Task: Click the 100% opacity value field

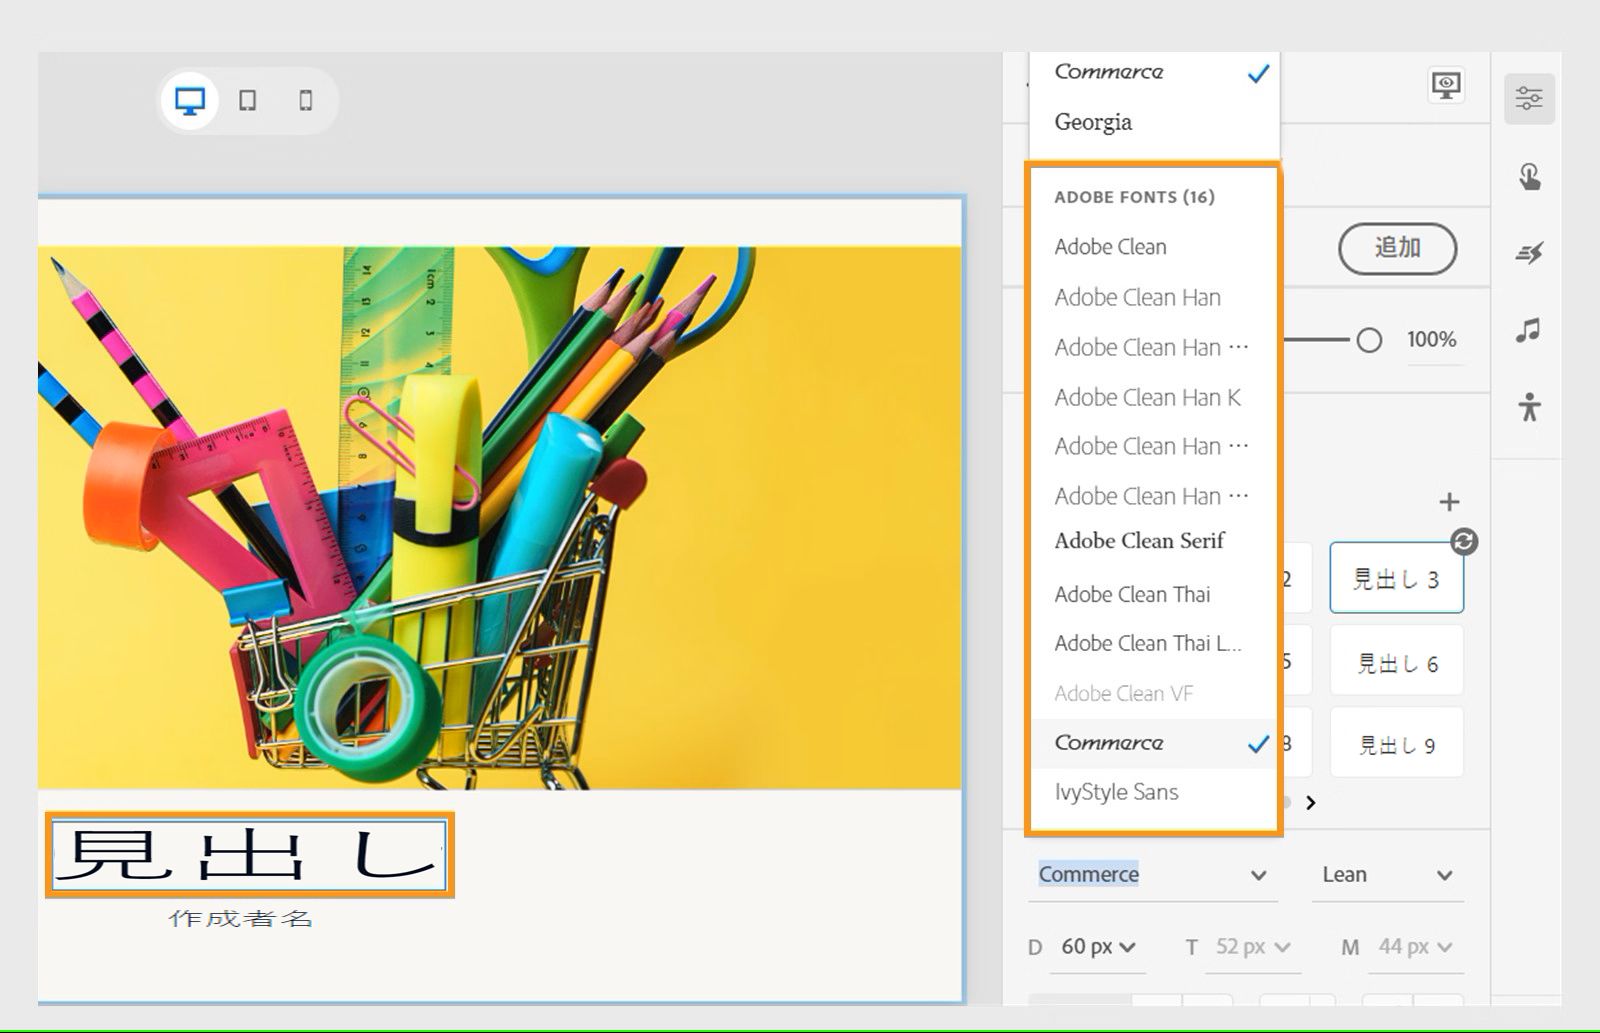Action: point(1432,340)
